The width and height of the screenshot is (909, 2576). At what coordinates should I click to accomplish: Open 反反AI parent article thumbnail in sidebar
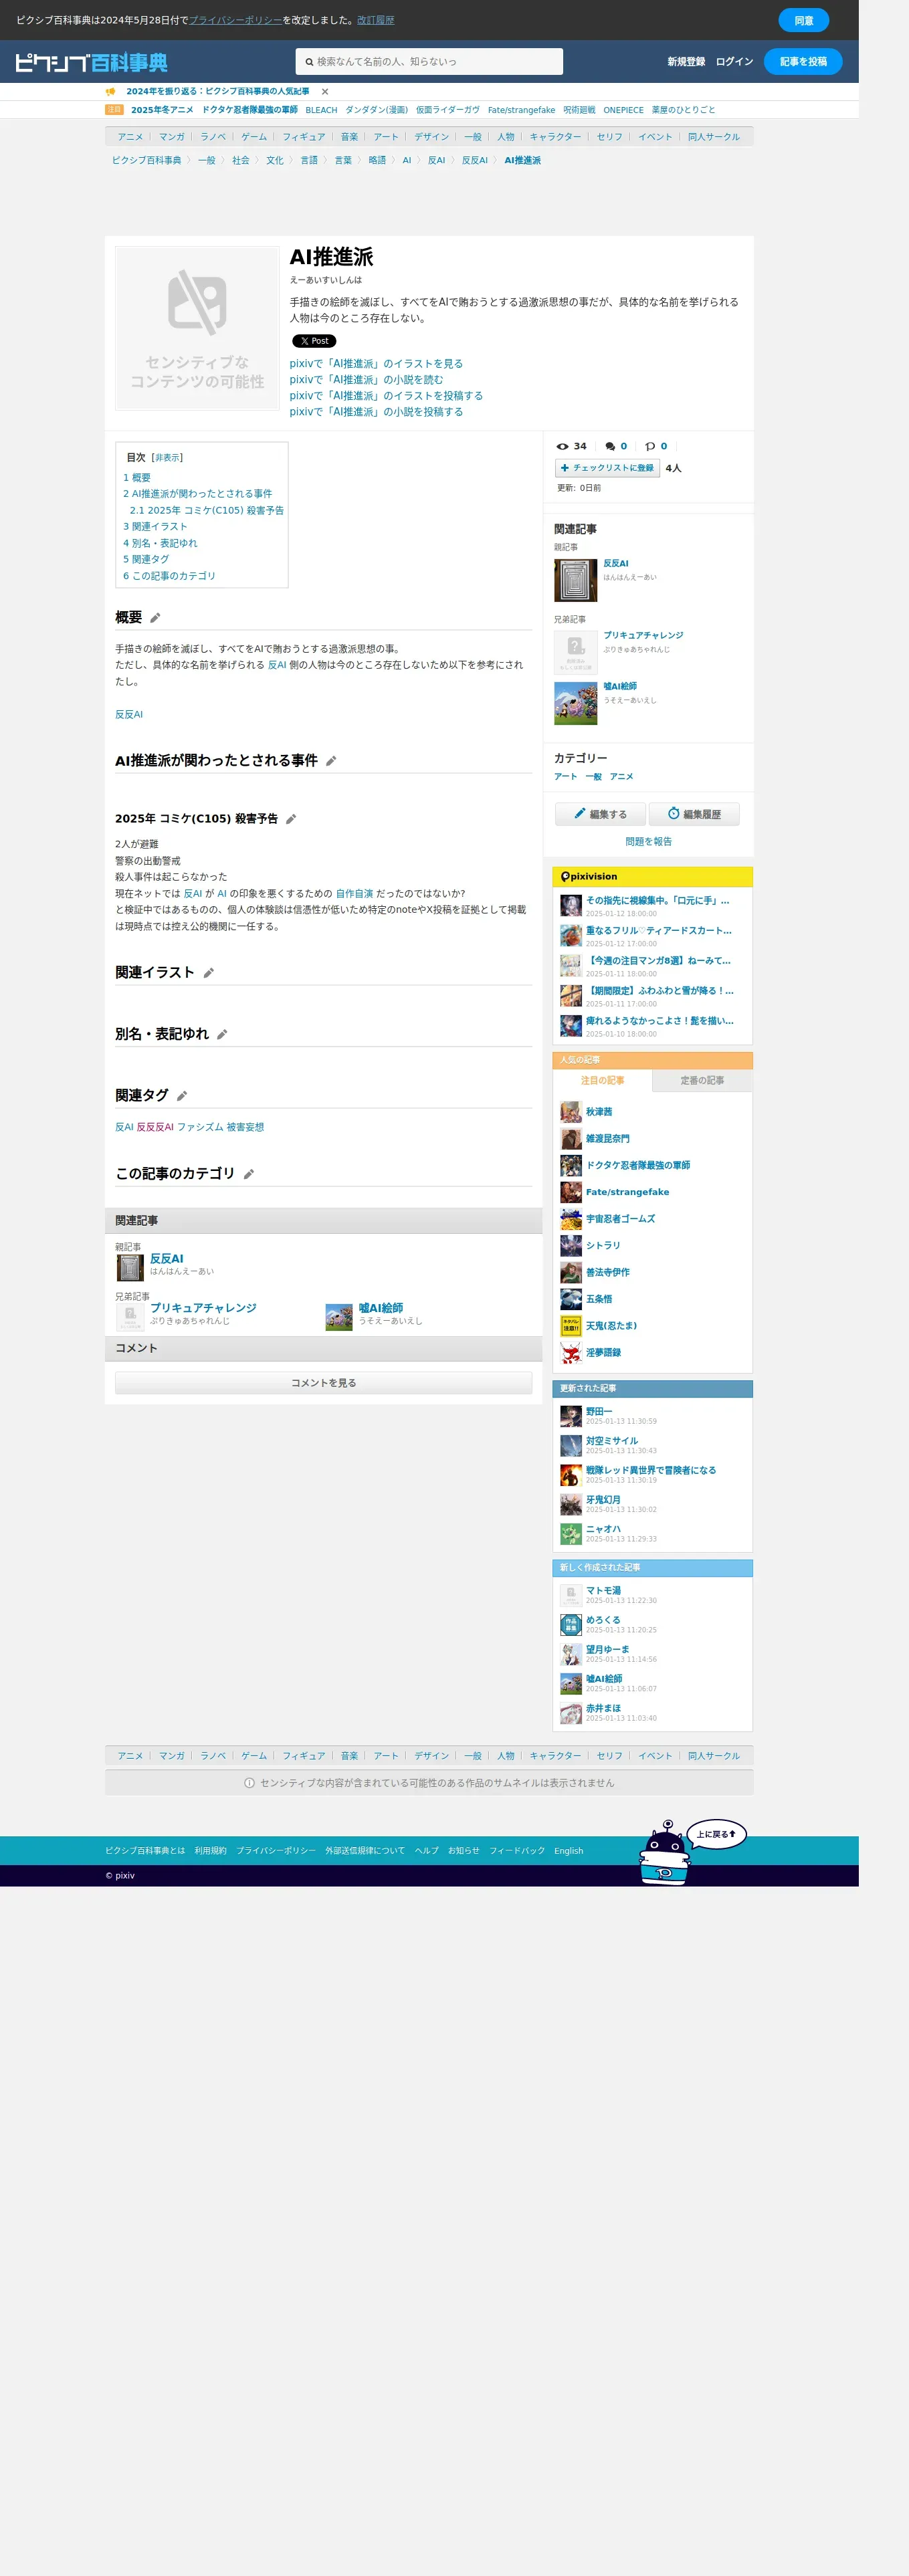pos(575,580)
